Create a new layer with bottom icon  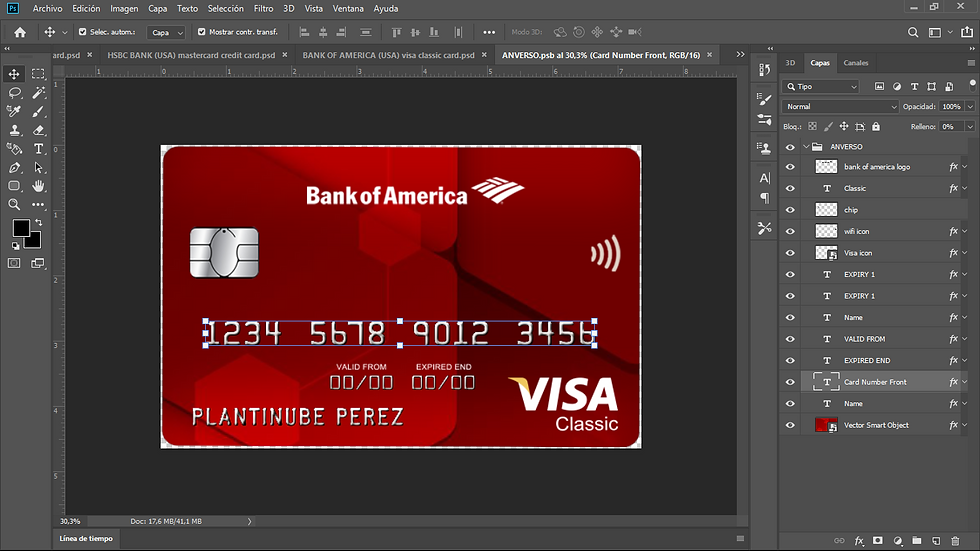936,540
